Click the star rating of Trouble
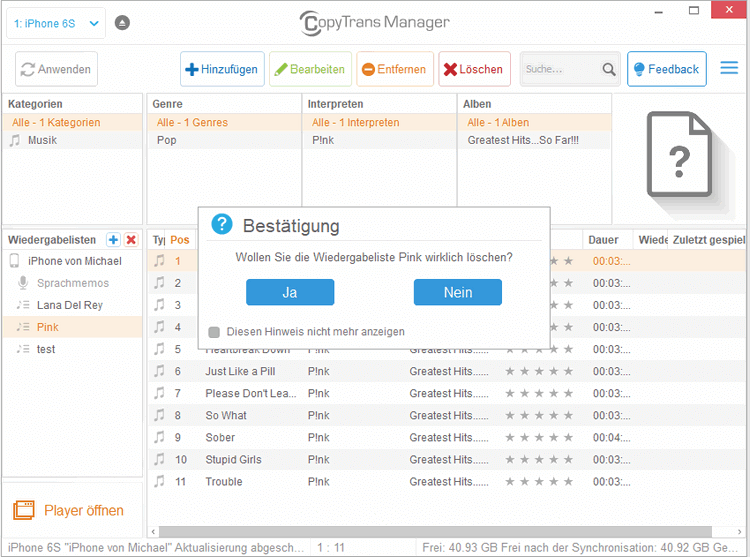Viewport: 750px width, 557px height. point(539,481)
